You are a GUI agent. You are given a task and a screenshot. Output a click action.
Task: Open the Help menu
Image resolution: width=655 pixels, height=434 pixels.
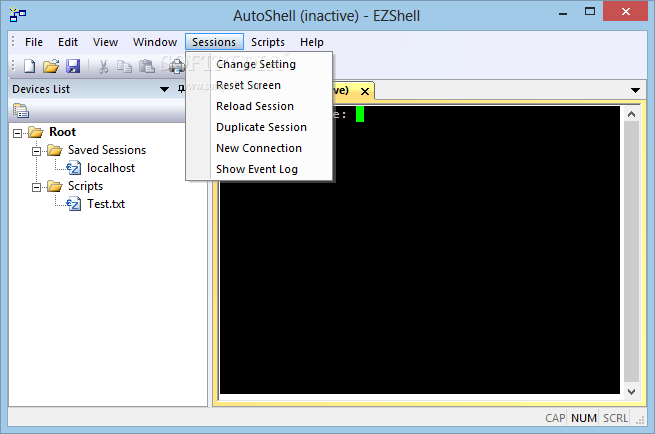click(312, 42)
